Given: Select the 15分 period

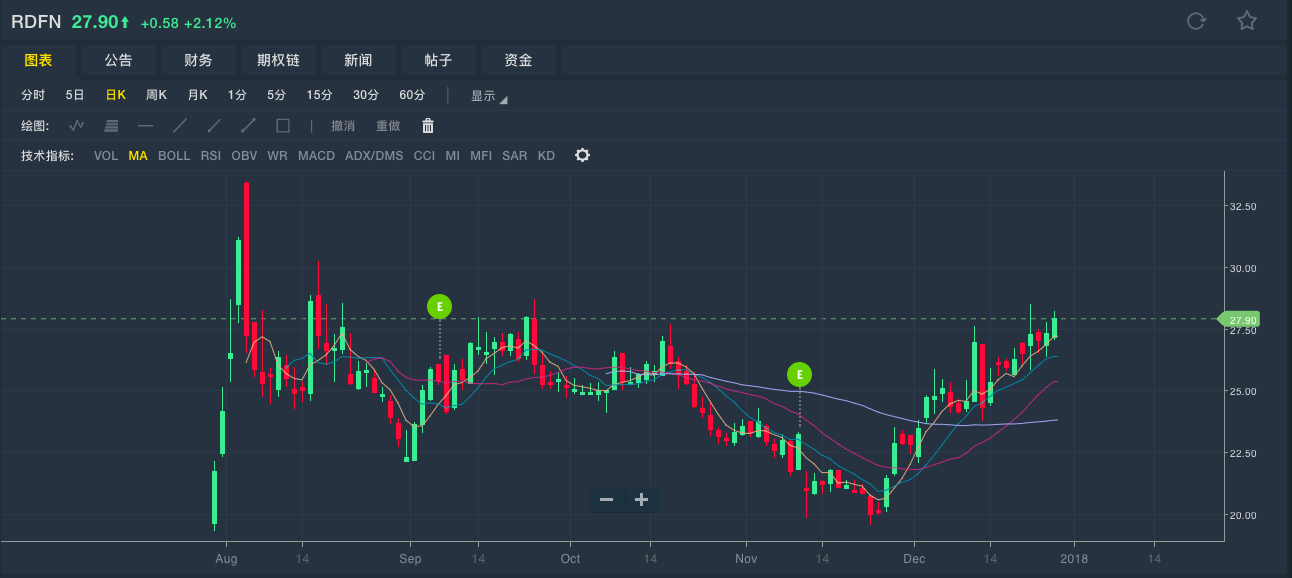Looking at the screenshot, I should coord(319,95).
